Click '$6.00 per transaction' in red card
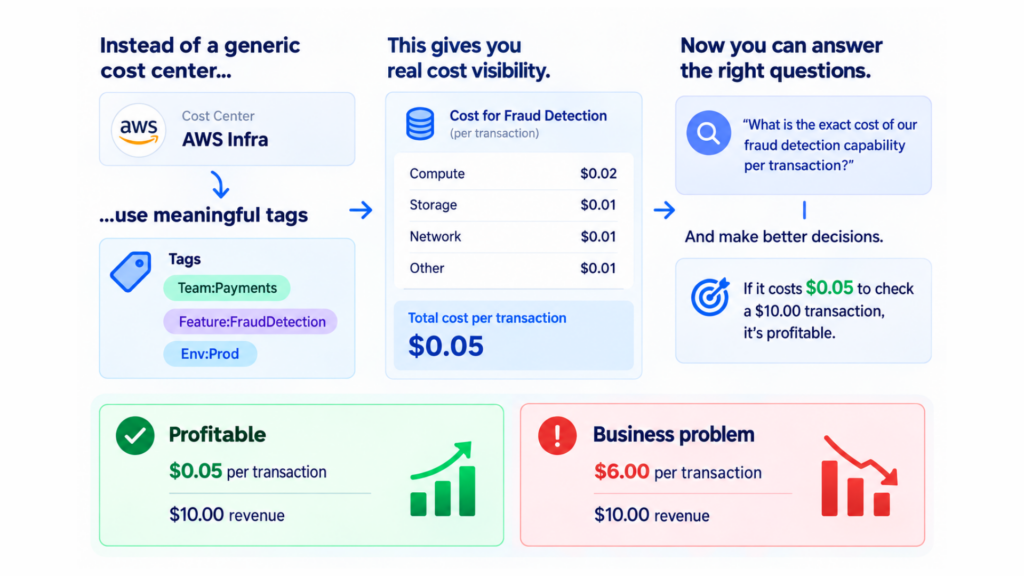Screen dimensions: 1024x576 point(677,472)
